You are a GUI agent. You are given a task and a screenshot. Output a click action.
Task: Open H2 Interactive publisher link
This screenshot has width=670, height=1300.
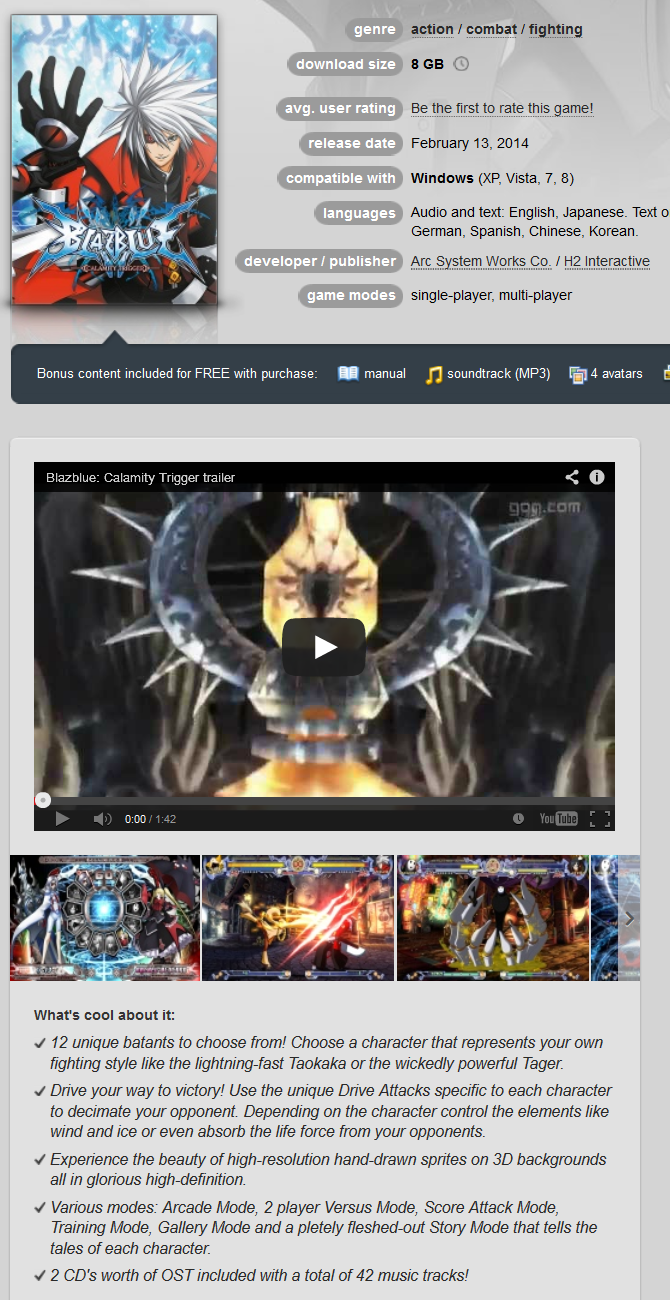(607, 261)
